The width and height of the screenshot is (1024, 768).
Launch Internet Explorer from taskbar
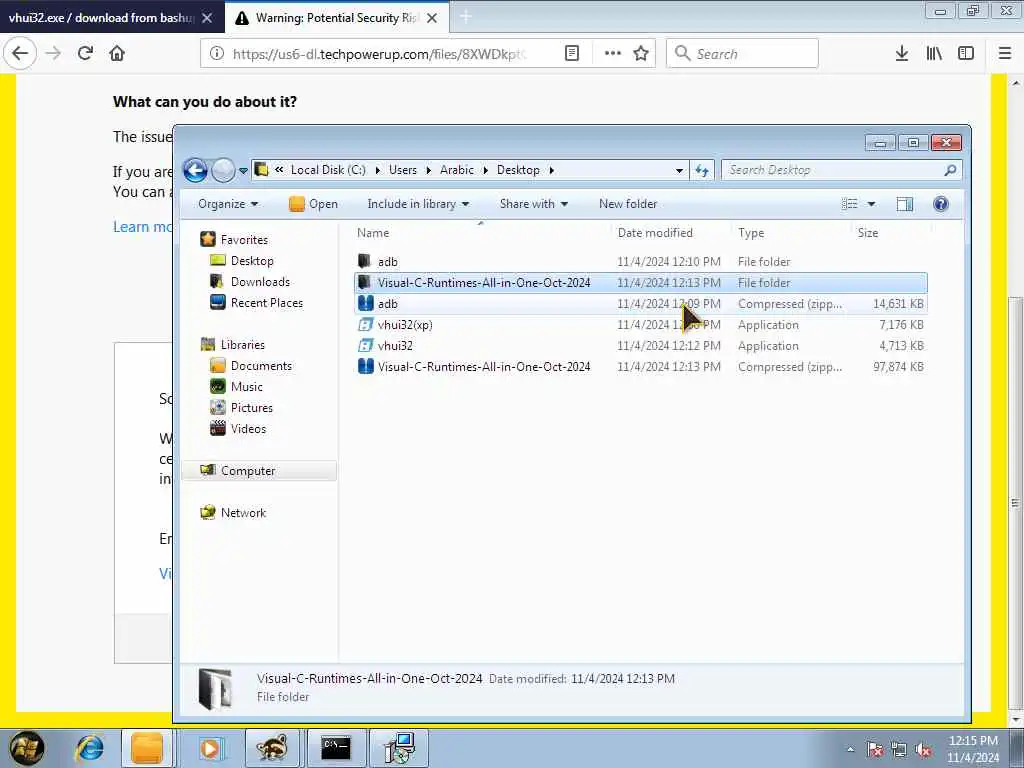[90, 748]
